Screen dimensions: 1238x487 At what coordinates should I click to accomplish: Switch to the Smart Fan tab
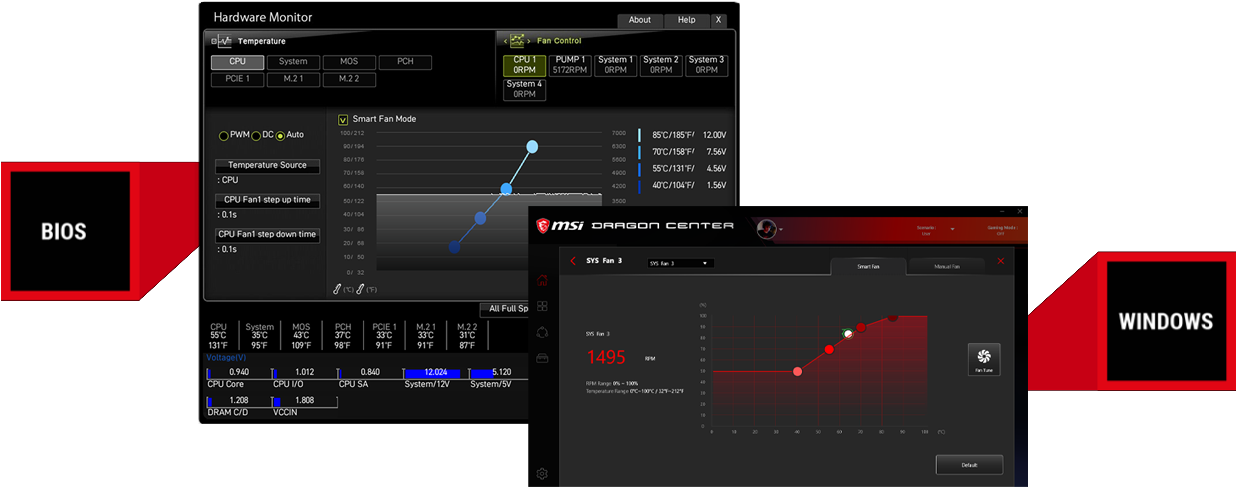[x=868, y=266]
